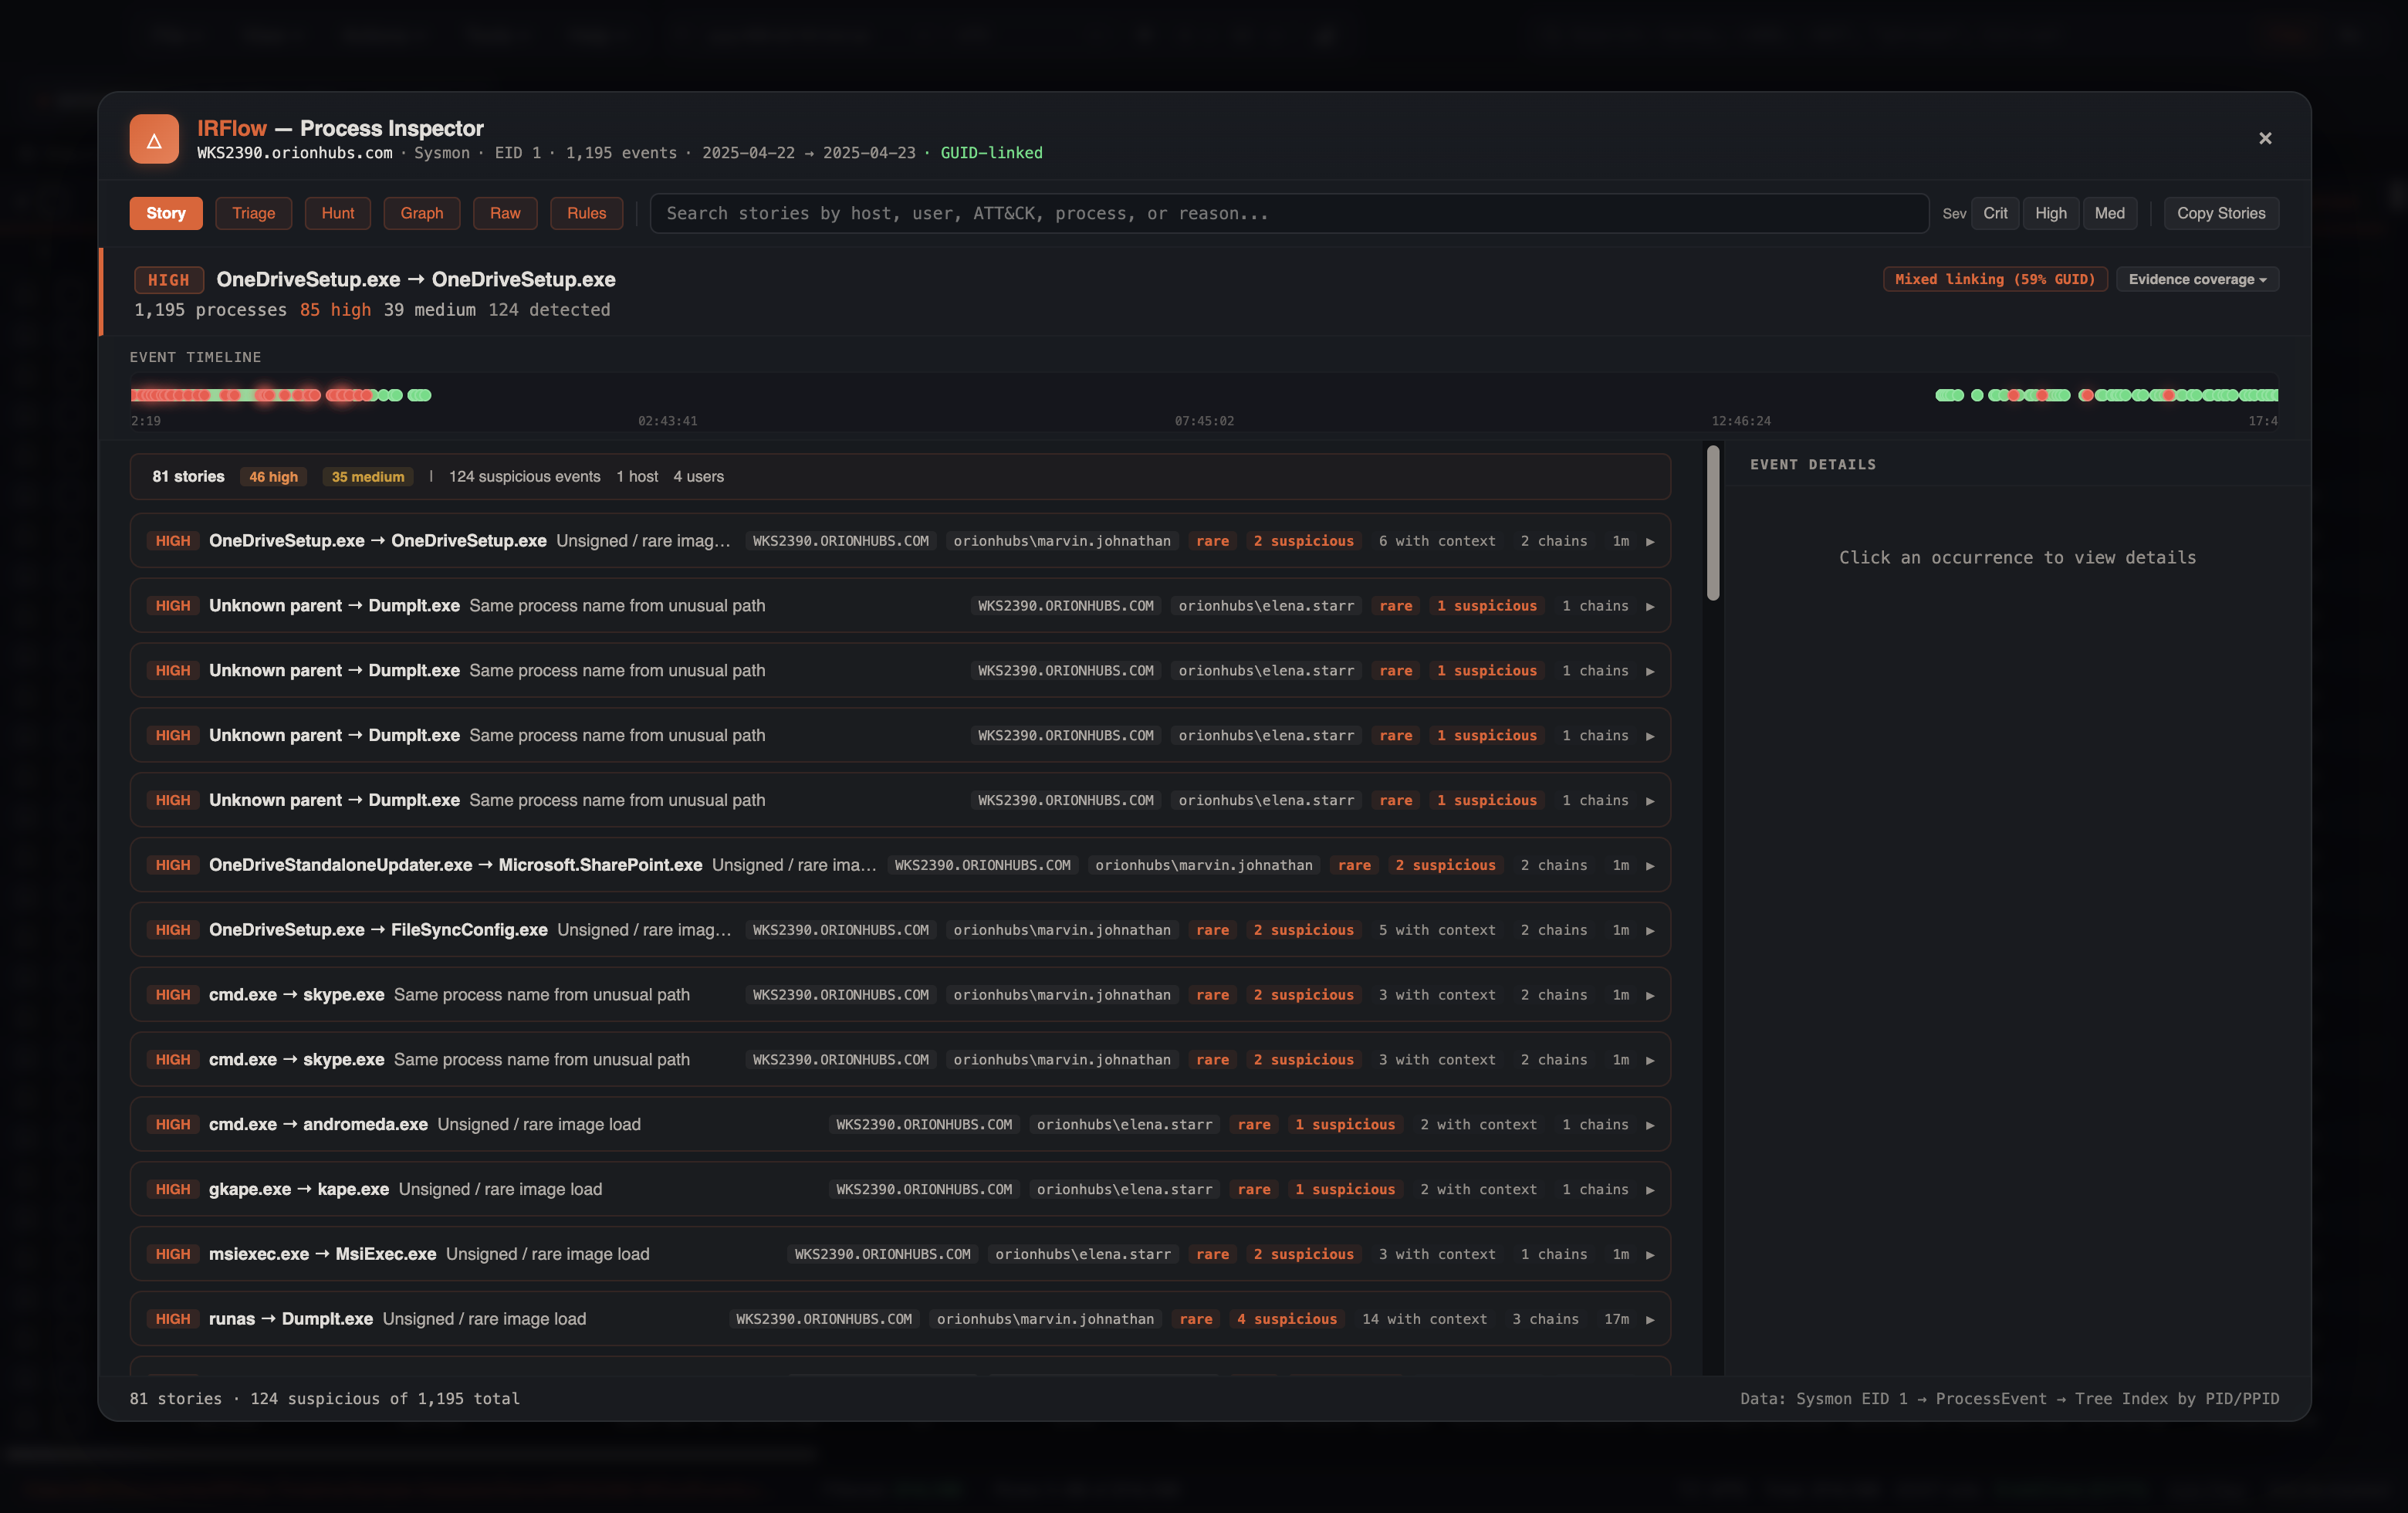Expand the msiexec.exe → MsiExec.exe story arrow
This screenshot has width=2408, height=1513.
click(1650, 1254)
